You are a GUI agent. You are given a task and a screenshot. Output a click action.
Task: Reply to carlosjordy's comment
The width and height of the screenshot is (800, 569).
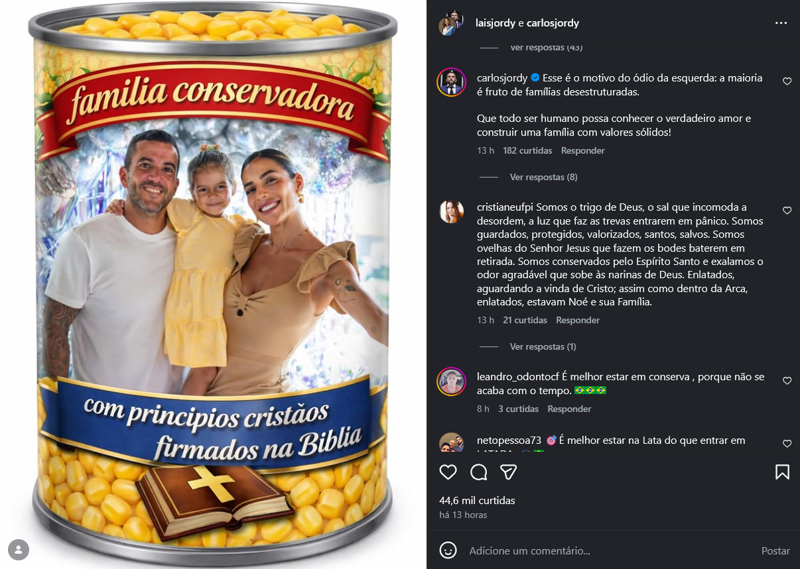click(x=582, y=151)
